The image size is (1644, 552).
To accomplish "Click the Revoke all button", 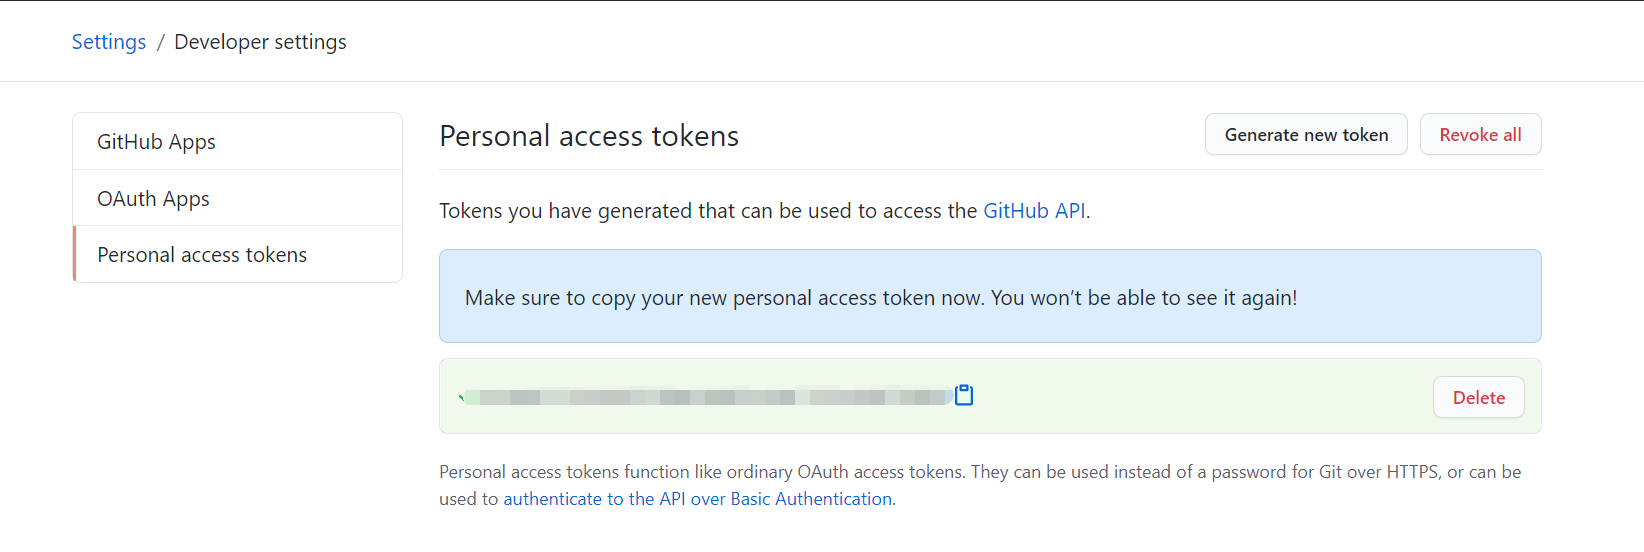I will 1480,134.
